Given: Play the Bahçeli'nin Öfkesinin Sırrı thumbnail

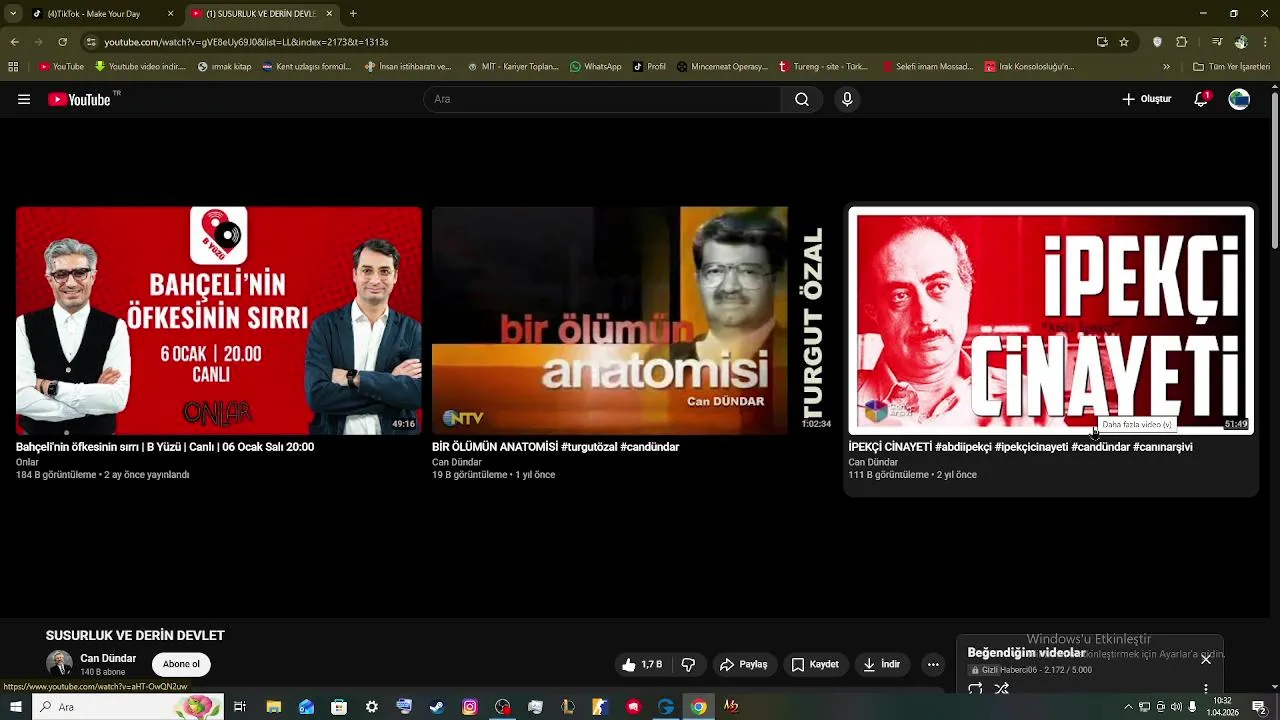Looking at the screenshot, I should [219, 320].
